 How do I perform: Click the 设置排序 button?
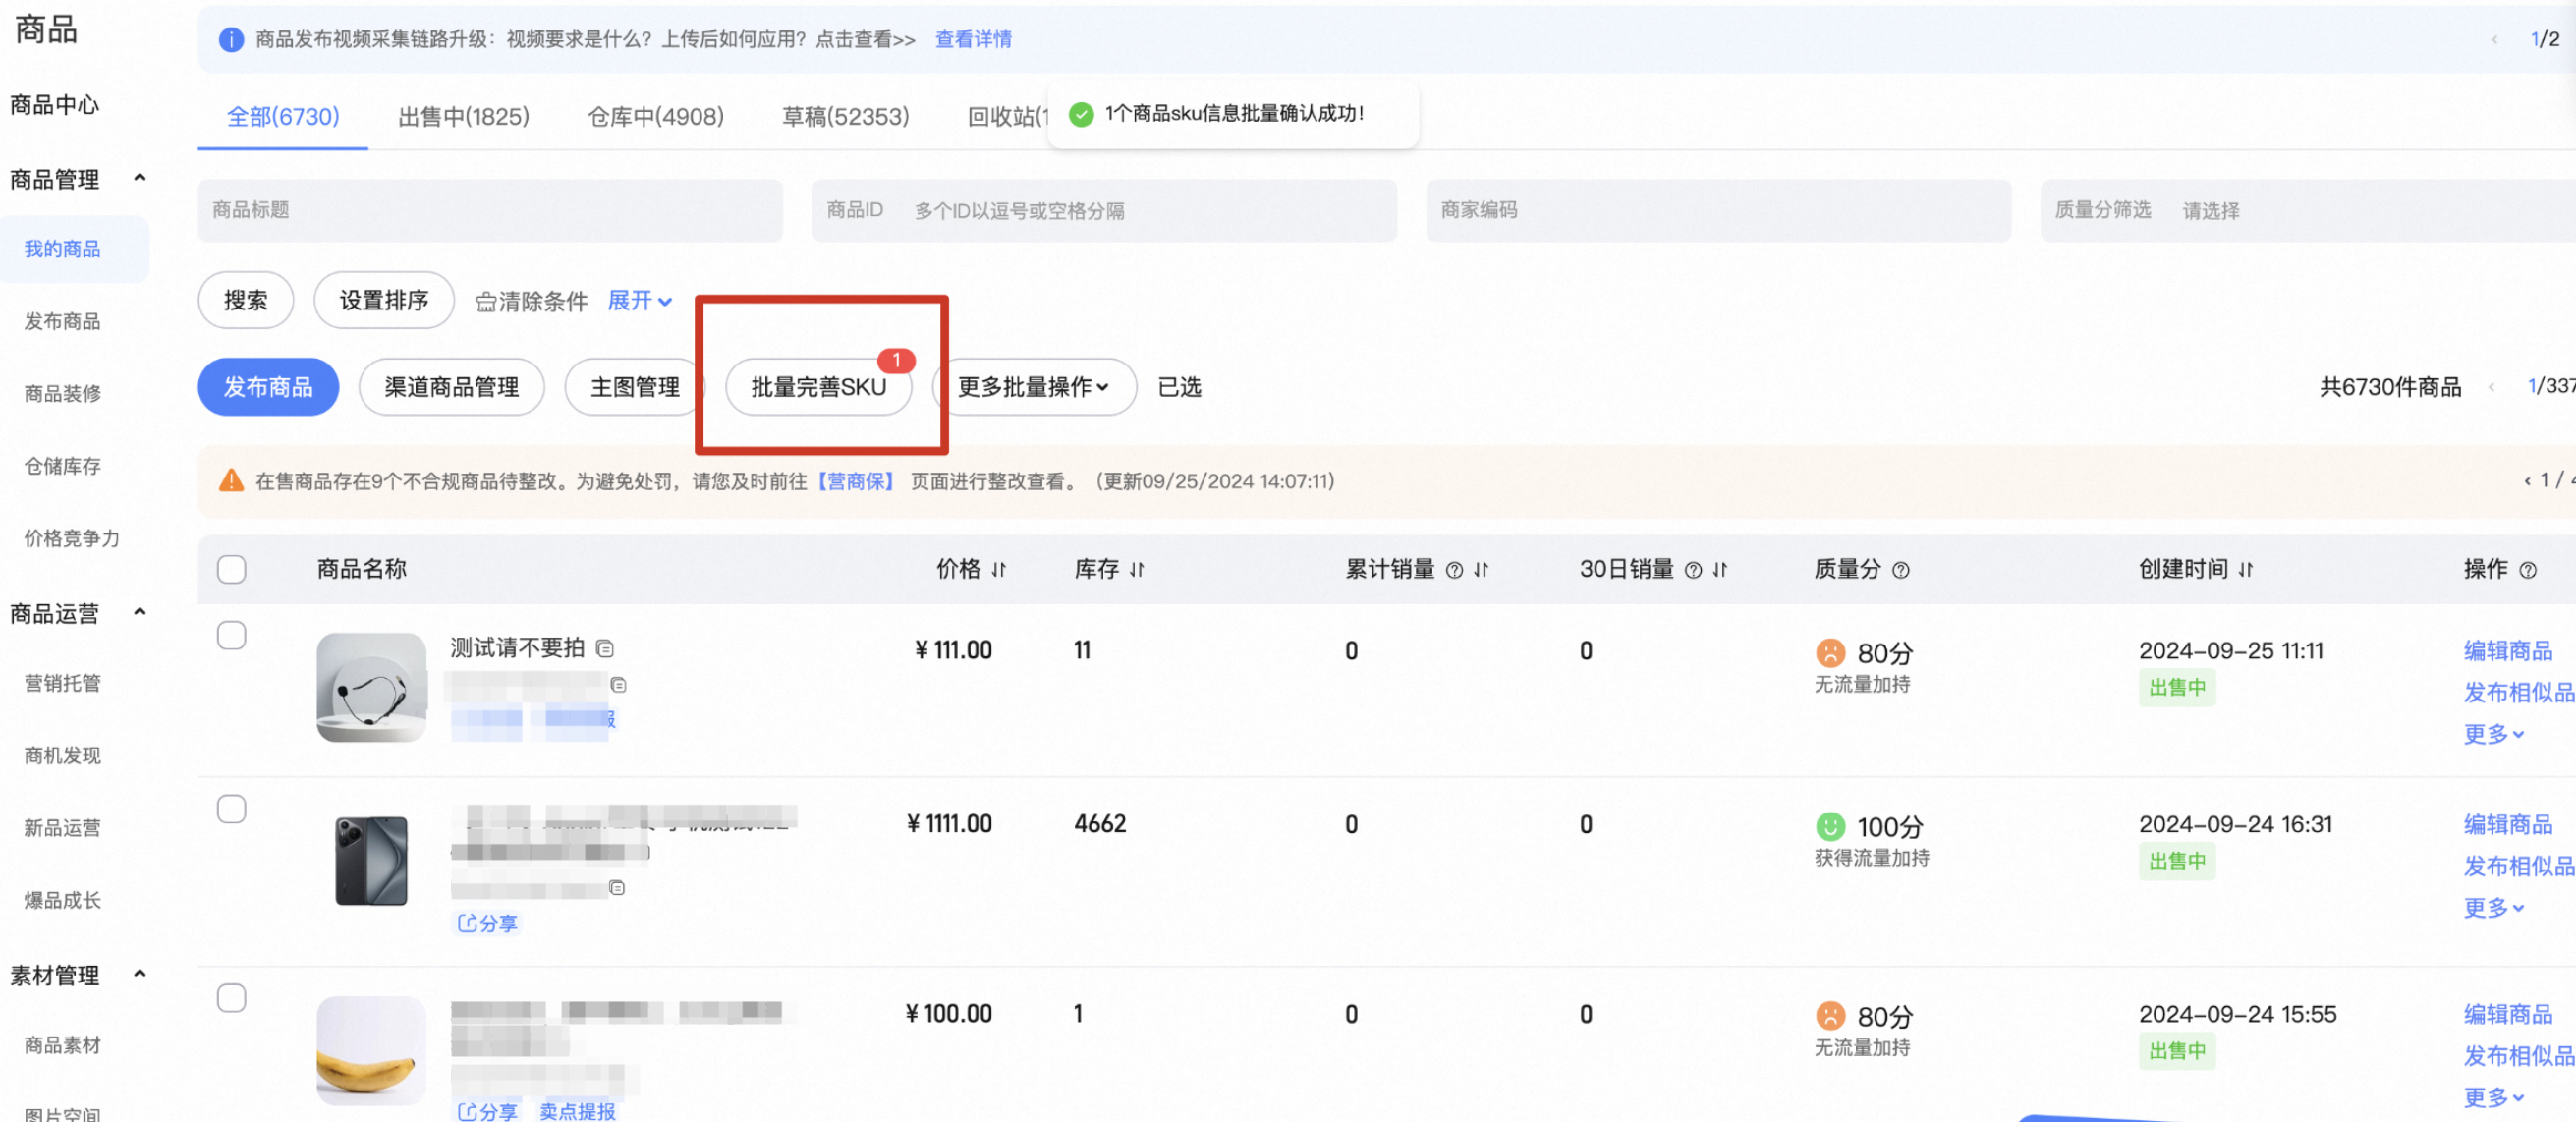tap(384, 300)
